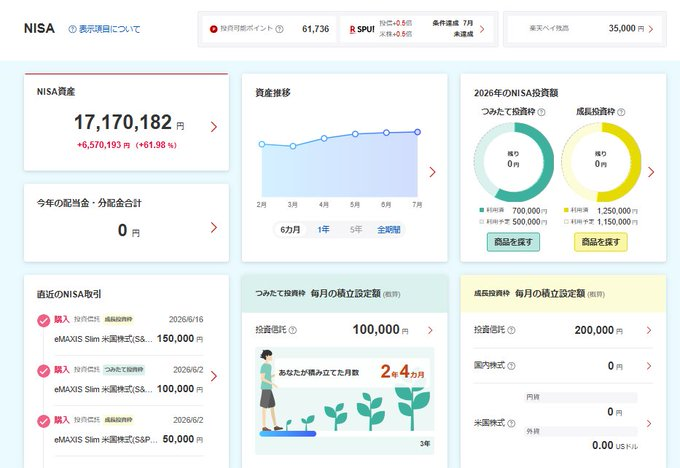Screen dimensions: 680x468
Task: Click the 4月 data point on chart
Action: coord(324,138)
